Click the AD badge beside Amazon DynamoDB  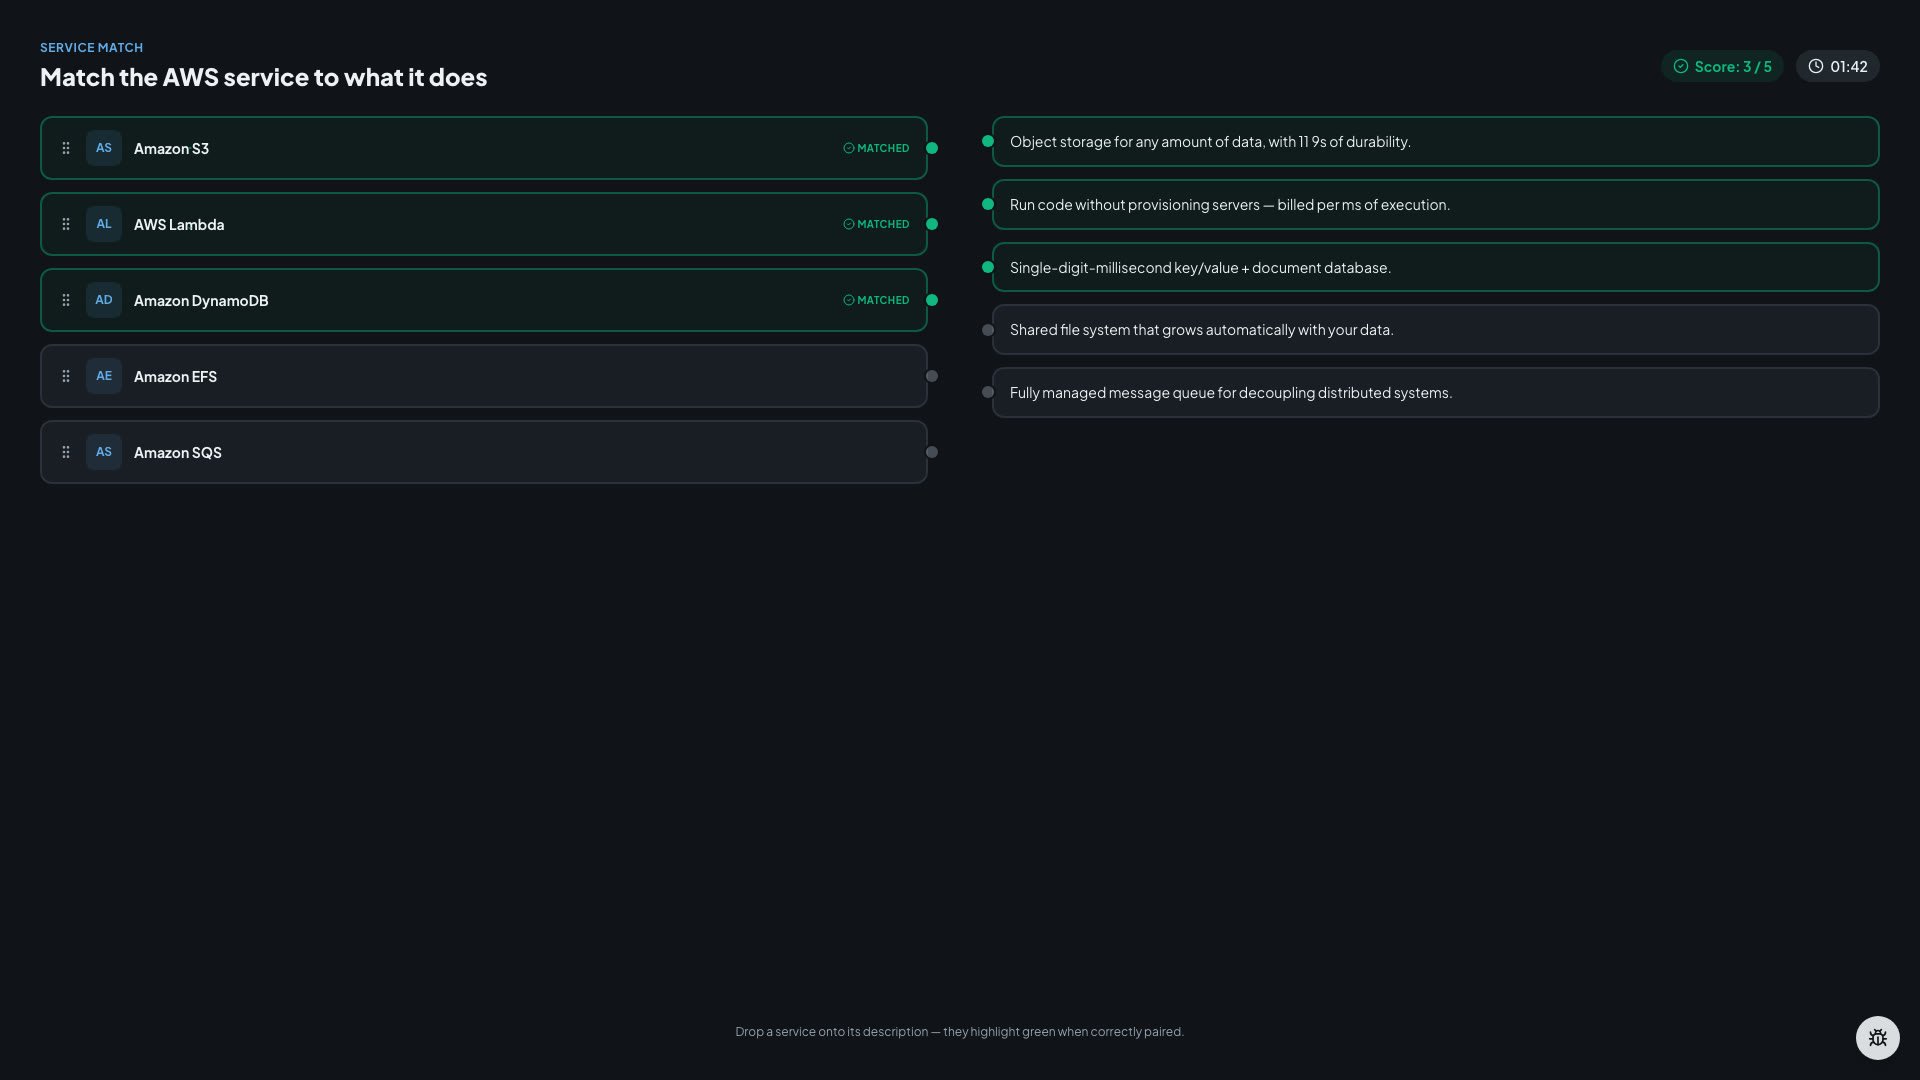click(x=104, y=300)
